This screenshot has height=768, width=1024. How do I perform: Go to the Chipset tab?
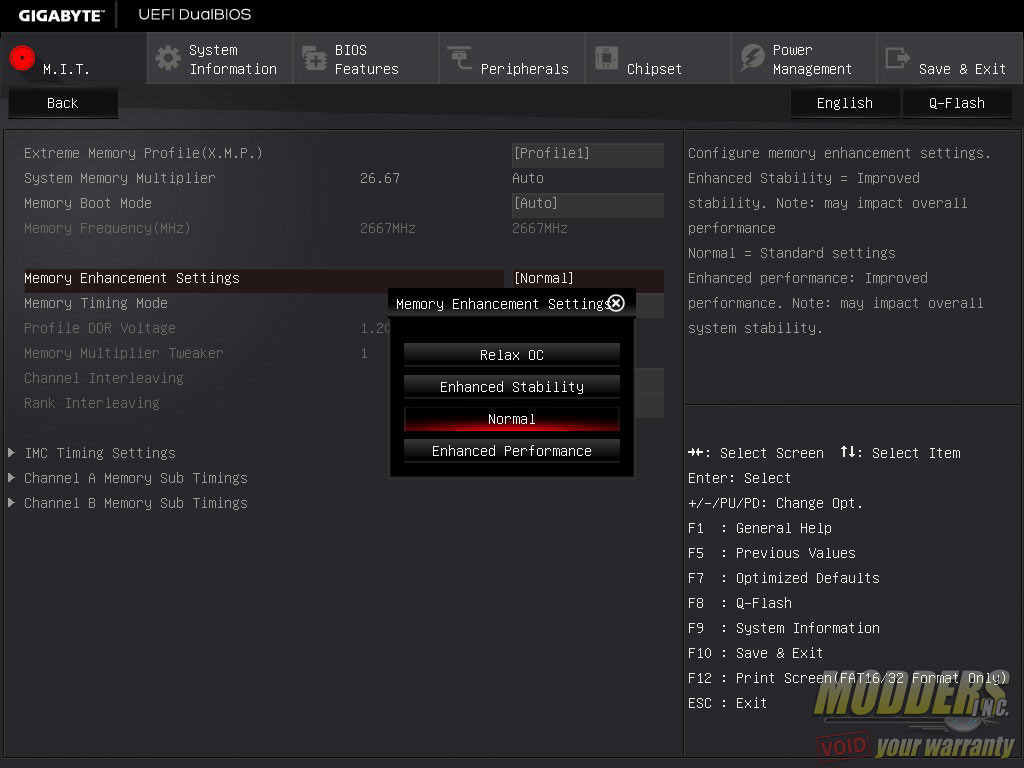pos(658,59)
